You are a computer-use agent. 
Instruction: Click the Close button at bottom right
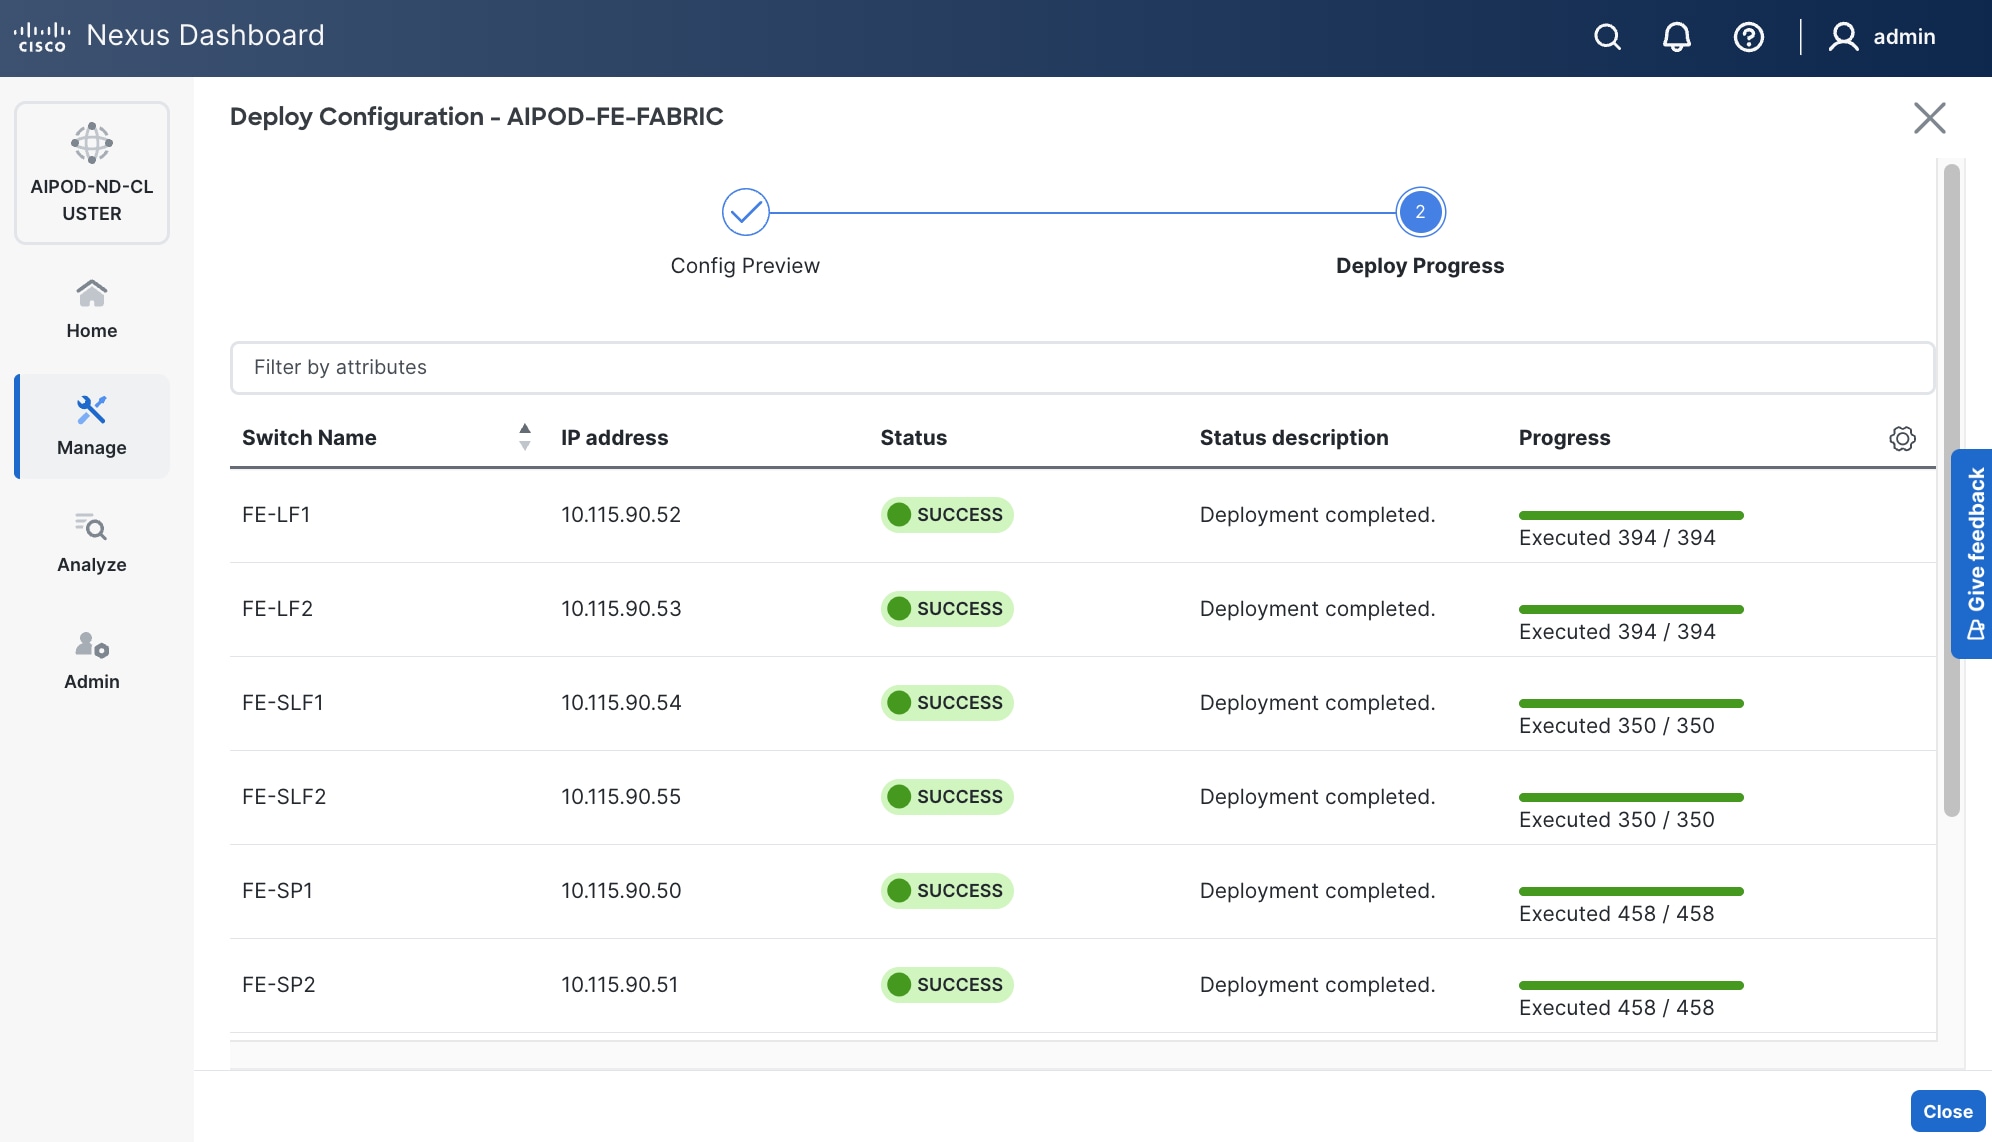1946,1110
